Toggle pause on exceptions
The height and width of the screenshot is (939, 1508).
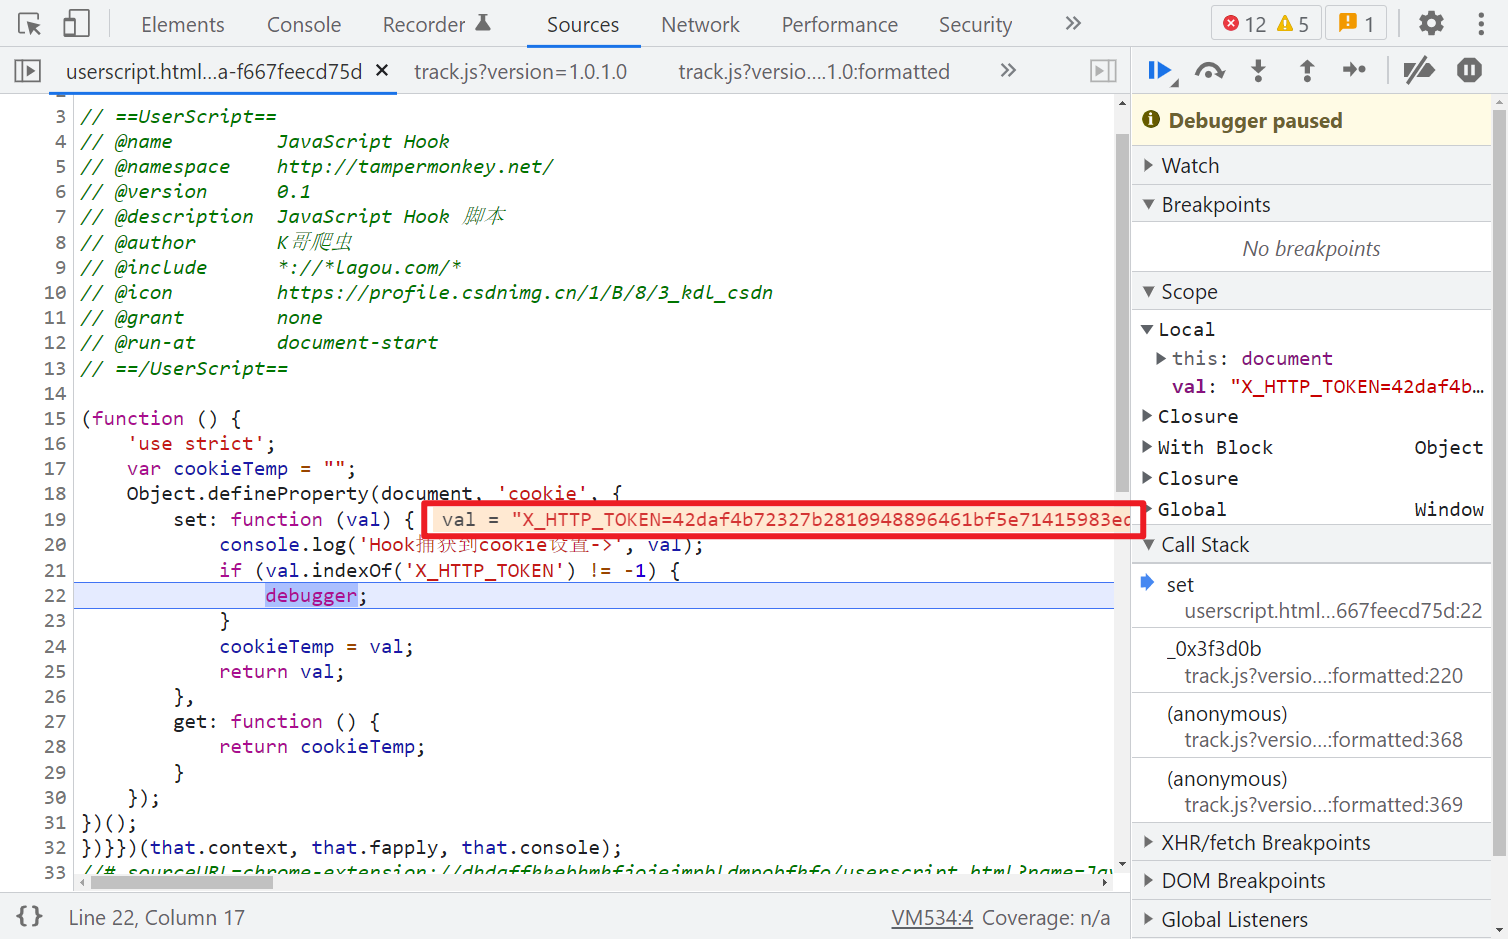click(1469, 70)
